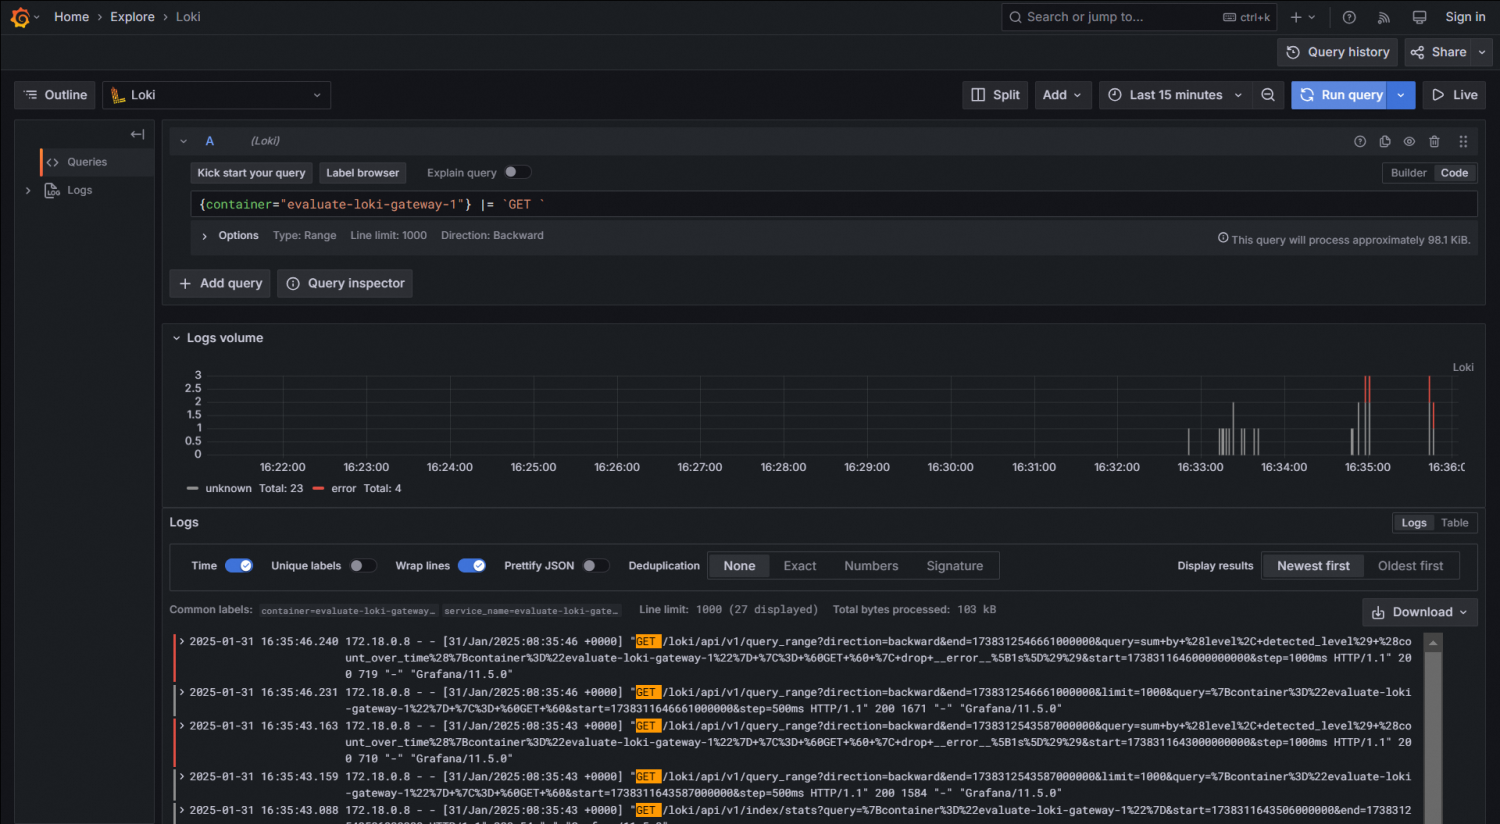
Task: Open the Split view icon
Action: (x=994, y=94)
